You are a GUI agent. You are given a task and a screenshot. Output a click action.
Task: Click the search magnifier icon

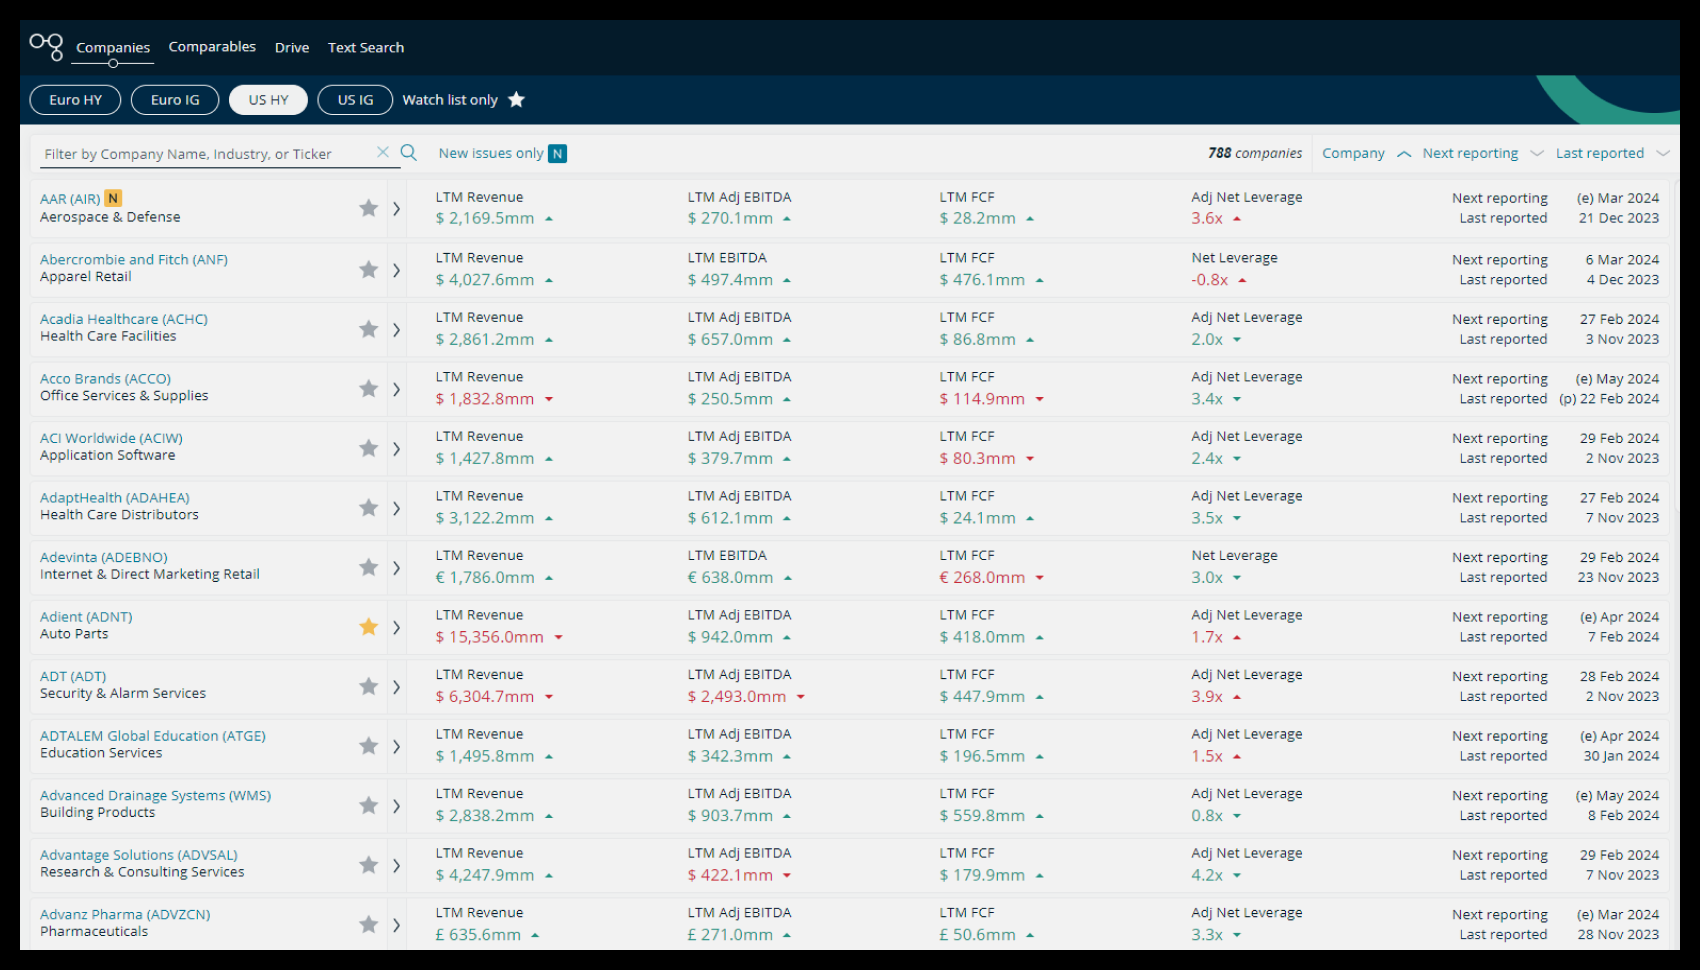(x=408, y=152)
